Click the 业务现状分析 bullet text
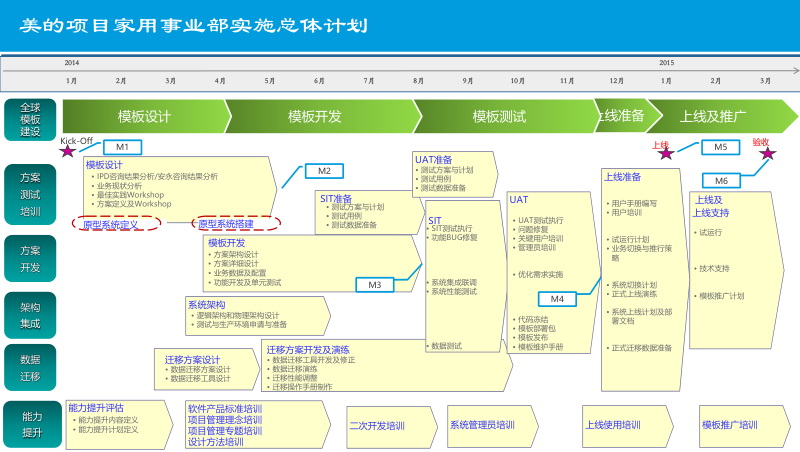Screen dimensions: 800x452 119,186
